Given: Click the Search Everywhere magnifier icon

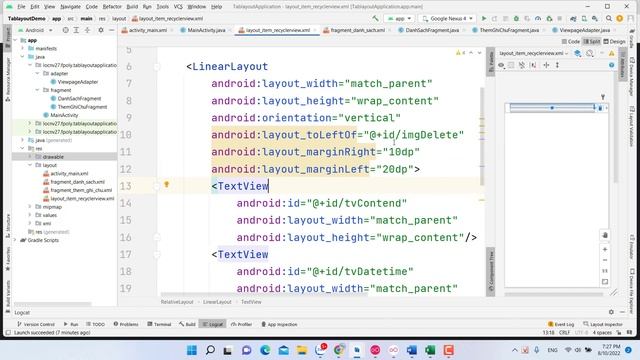Looking at the screenshot, I should (609, 18).
